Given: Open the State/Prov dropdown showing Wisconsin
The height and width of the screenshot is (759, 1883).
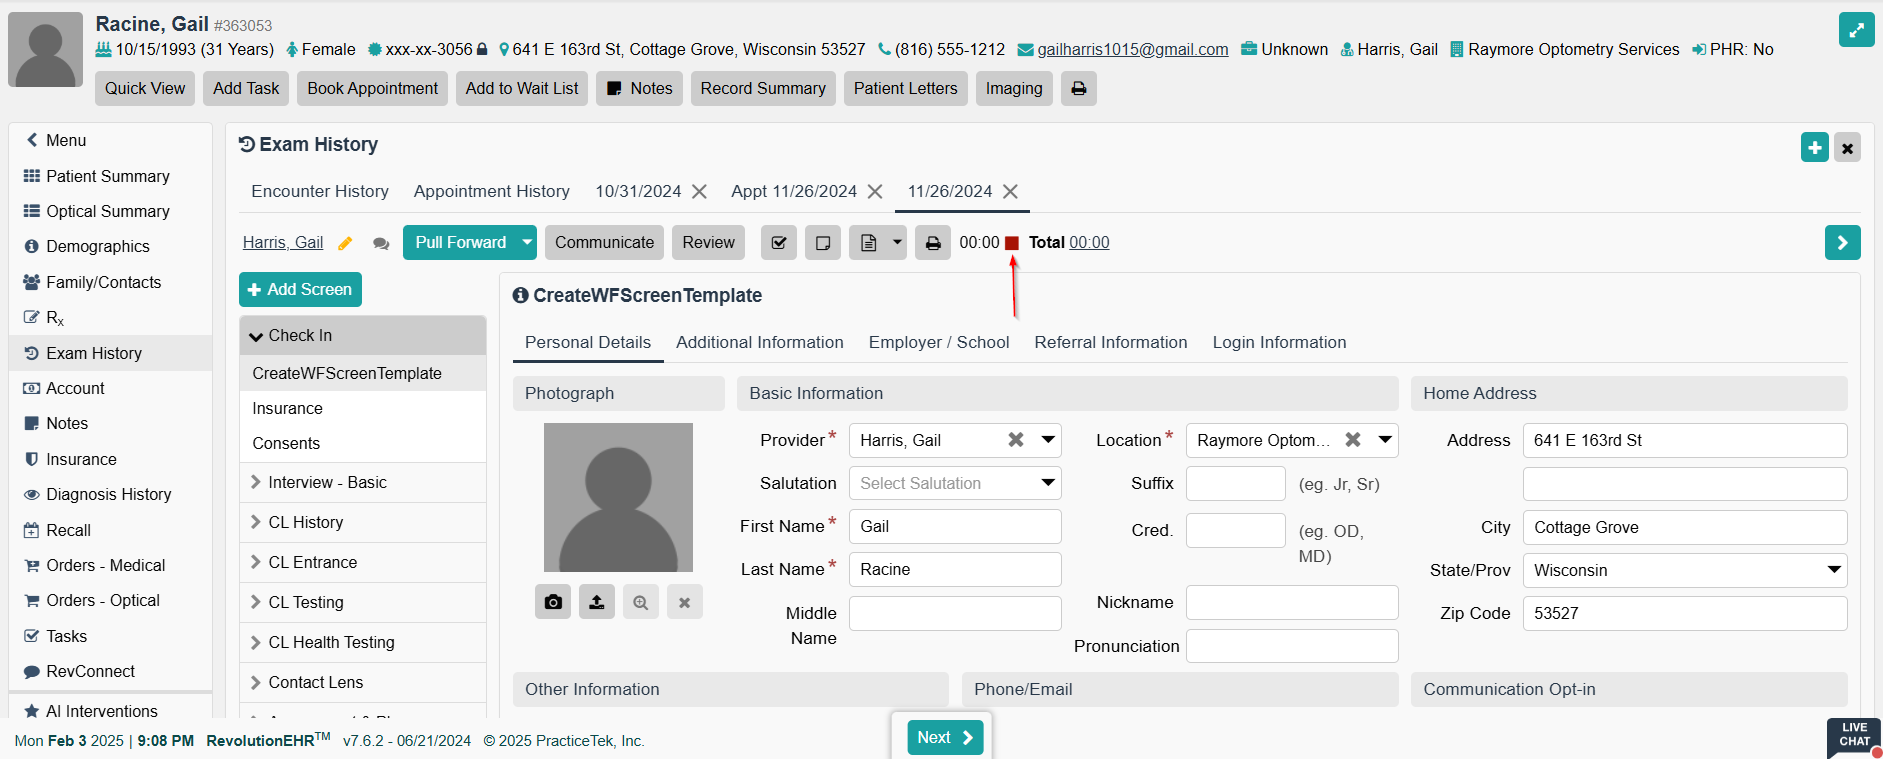Looking at the screenshot, I should 1684,570.
